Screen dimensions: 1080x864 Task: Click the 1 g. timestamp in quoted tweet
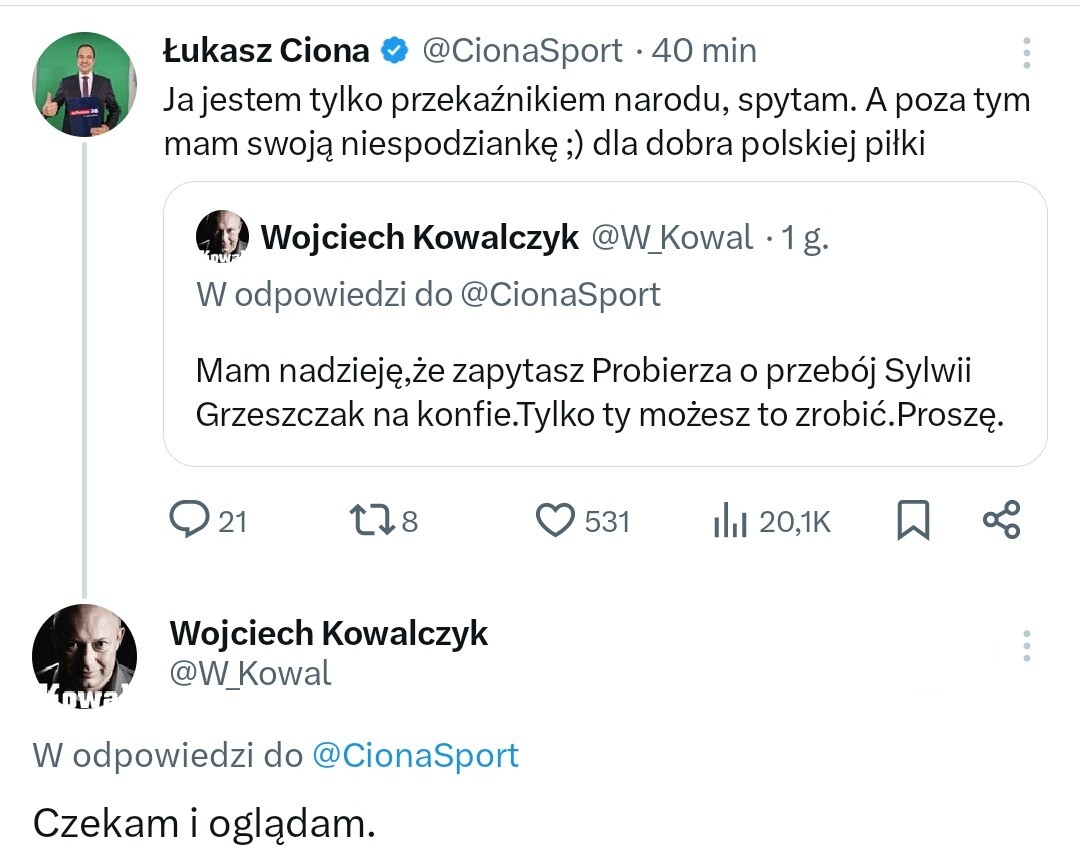(x=804, y=237)
